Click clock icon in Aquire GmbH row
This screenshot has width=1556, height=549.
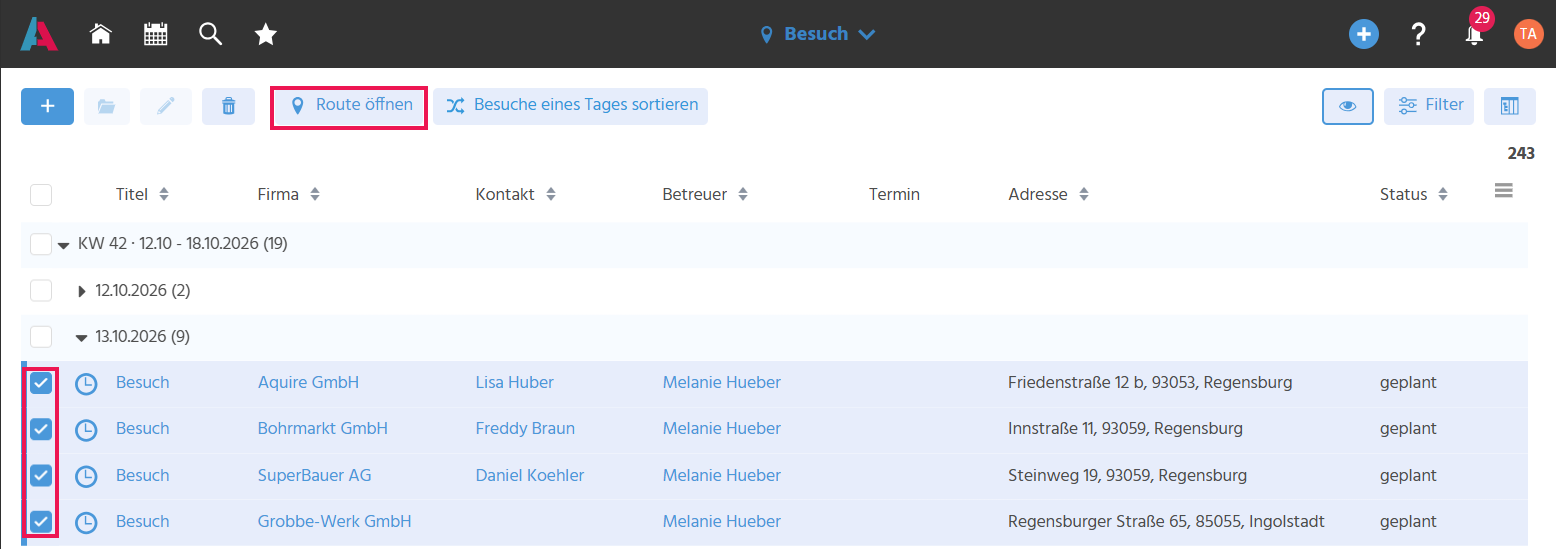tap(87, 383)
